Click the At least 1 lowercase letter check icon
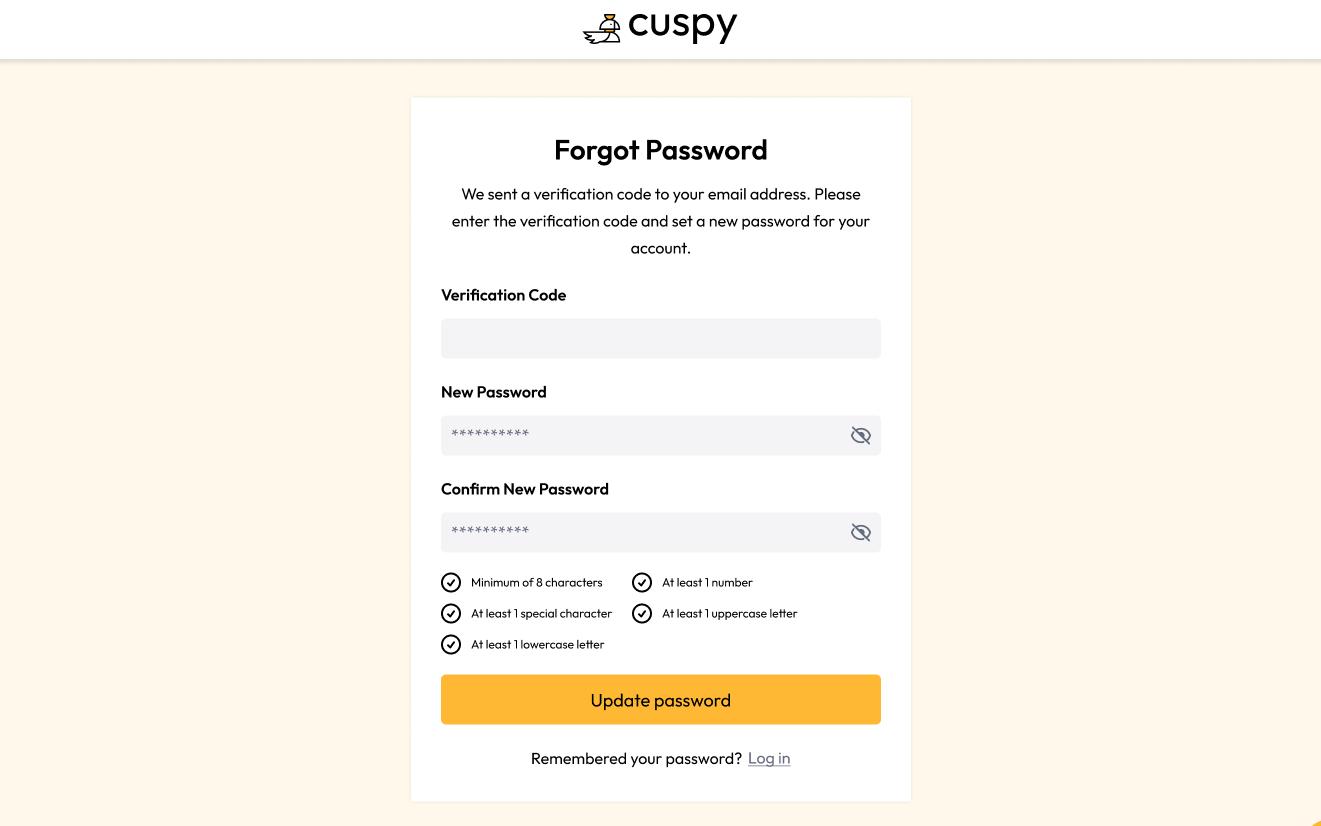 pos(451,644)
